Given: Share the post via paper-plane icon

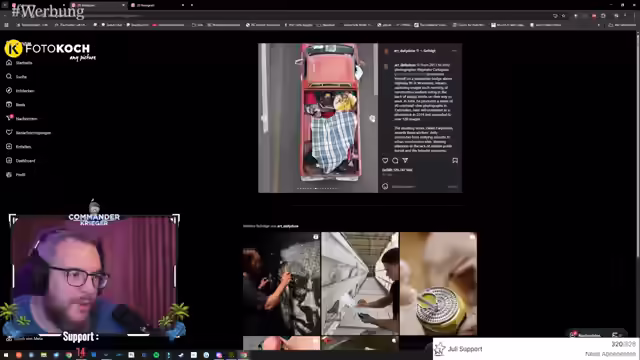Looking at the screenshot, I should click(x=405, y=160).
